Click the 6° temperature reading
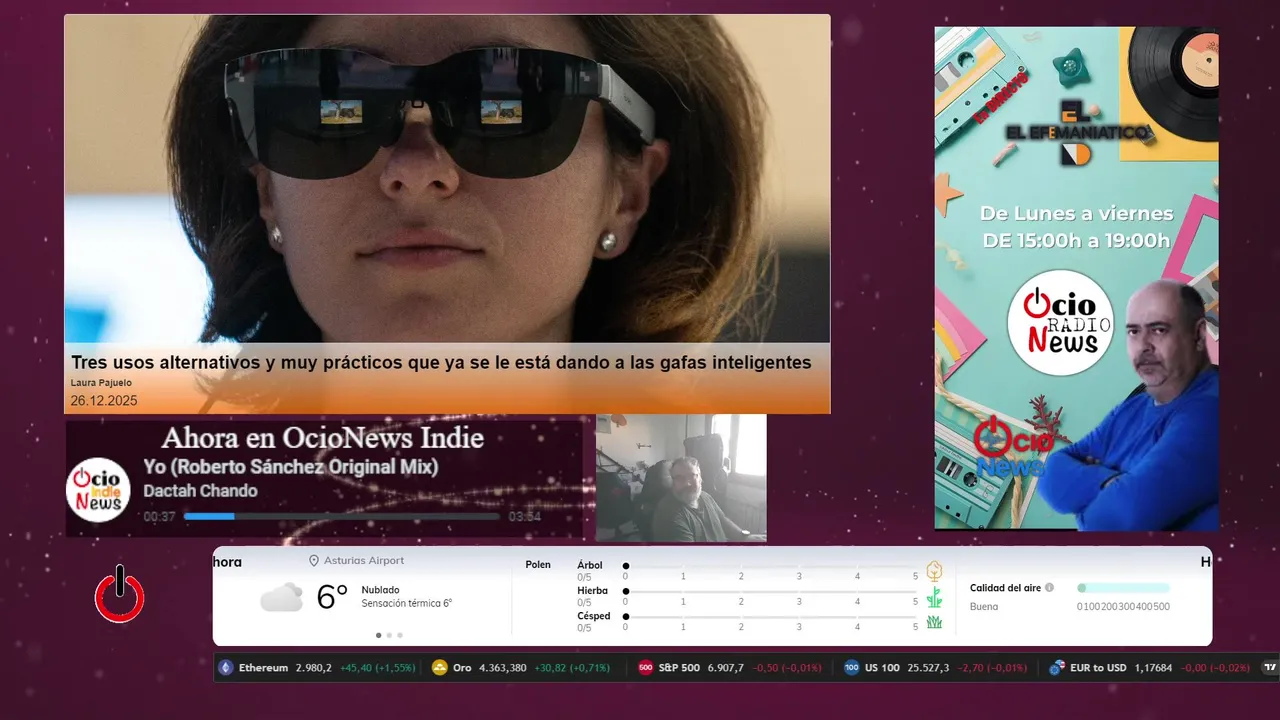The height and width of the screenshot is (720, 1280). tap(332, 597)
